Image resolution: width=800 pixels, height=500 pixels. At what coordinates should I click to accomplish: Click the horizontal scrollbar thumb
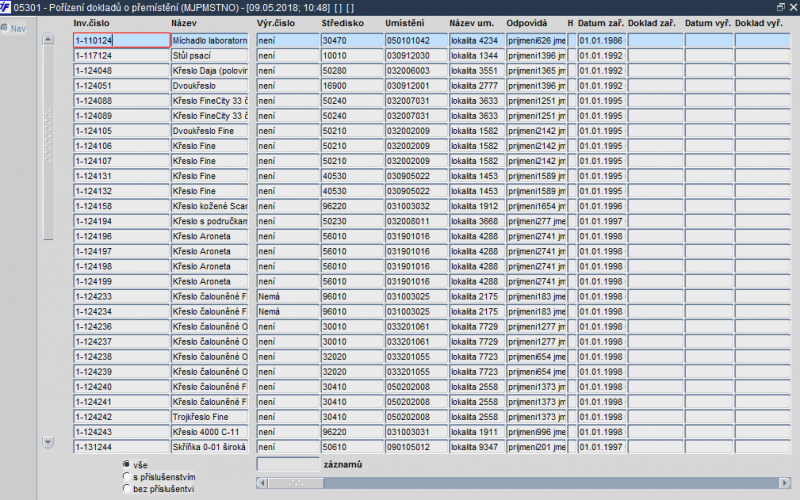[x=296, y=483]
